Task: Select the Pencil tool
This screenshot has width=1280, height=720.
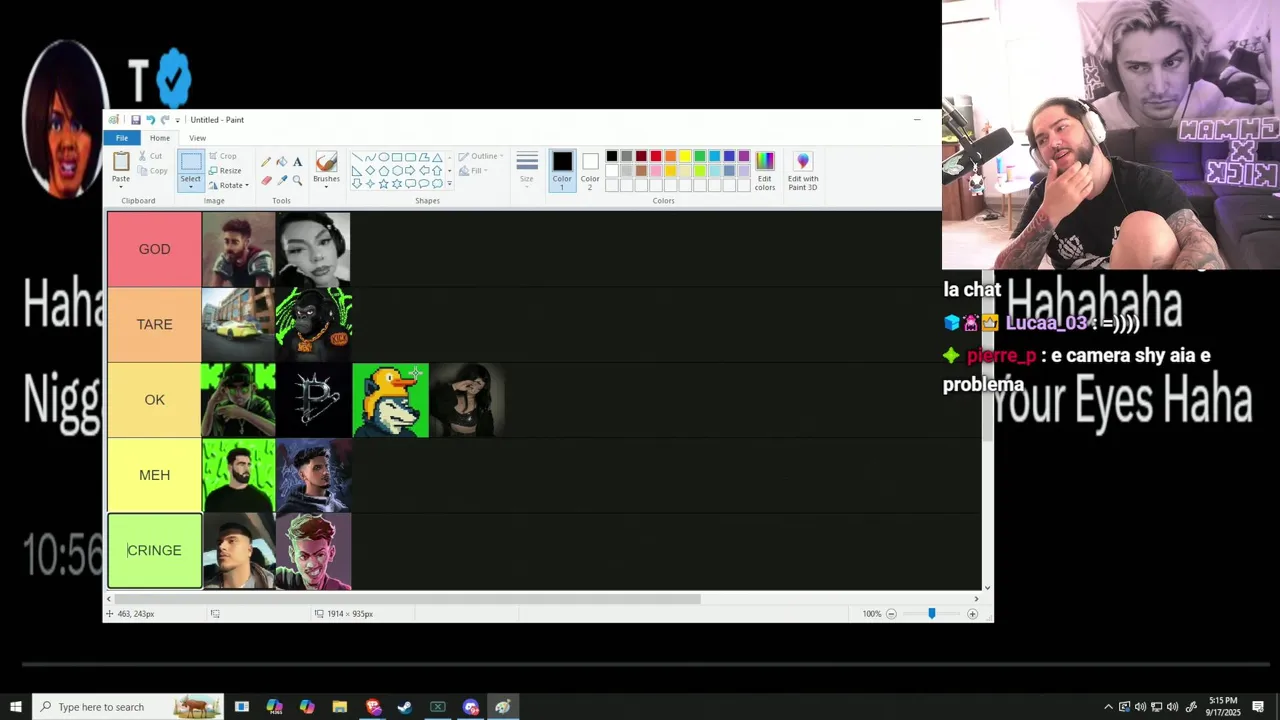Action: [266, 161]
